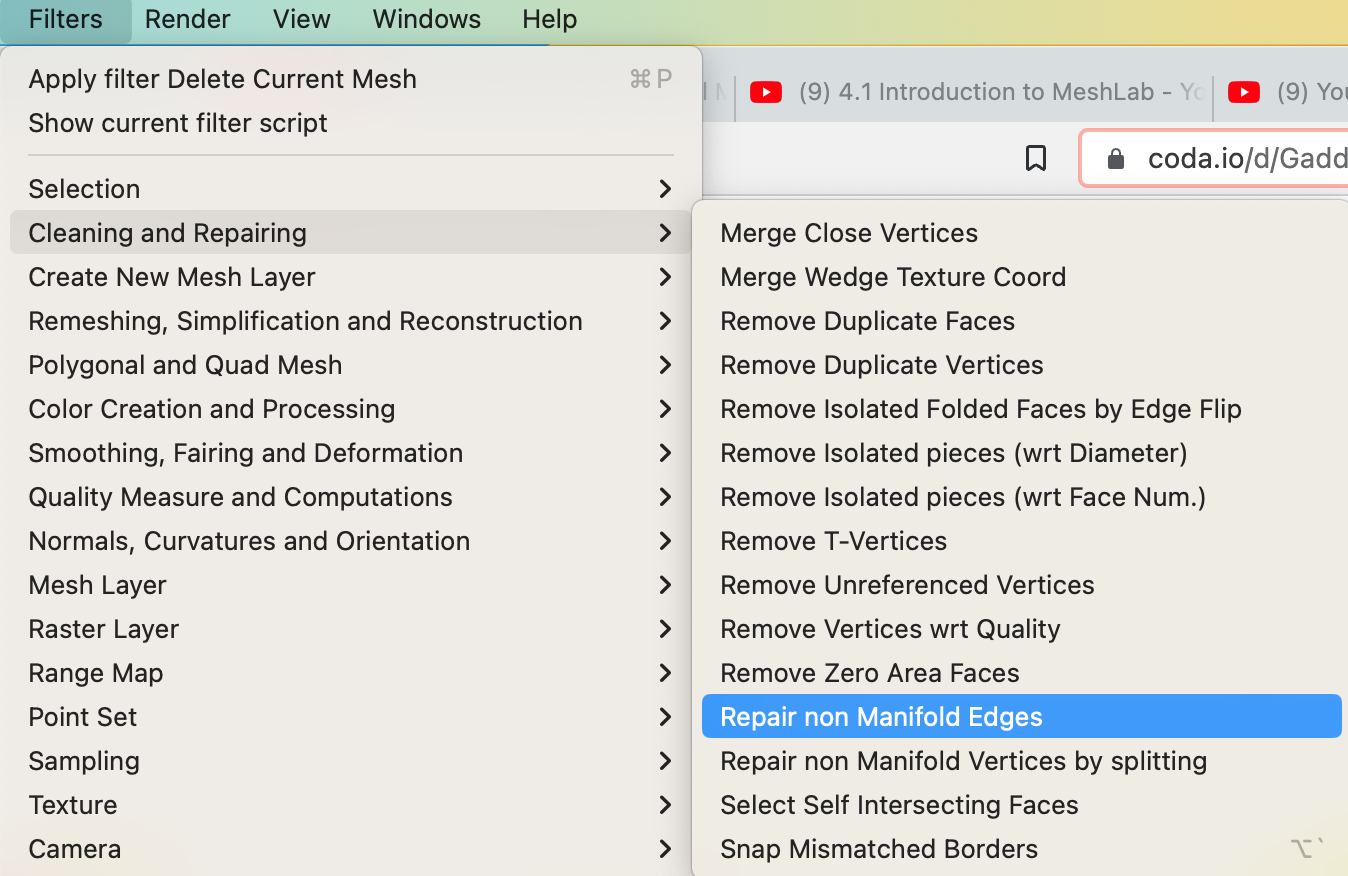Open the Help menu
Screen dimensions: 1348x876
click(x=549, y=19)
